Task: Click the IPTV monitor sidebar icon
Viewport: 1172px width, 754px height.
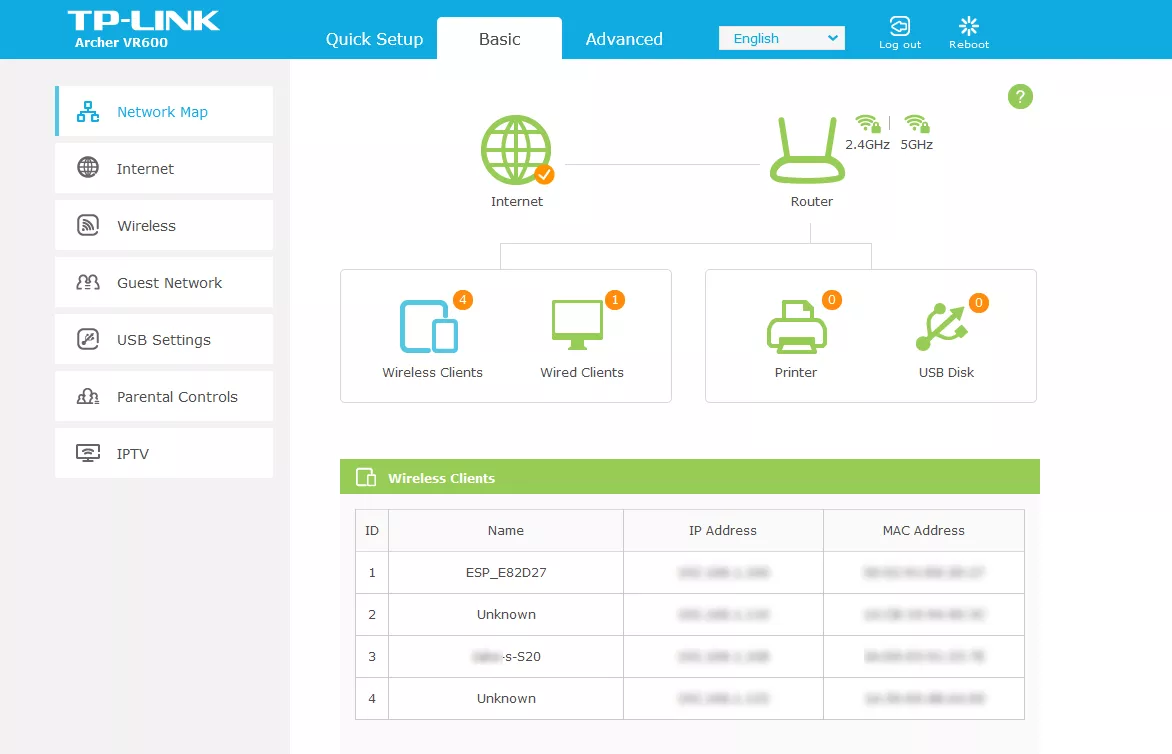Action: (88, 453)
